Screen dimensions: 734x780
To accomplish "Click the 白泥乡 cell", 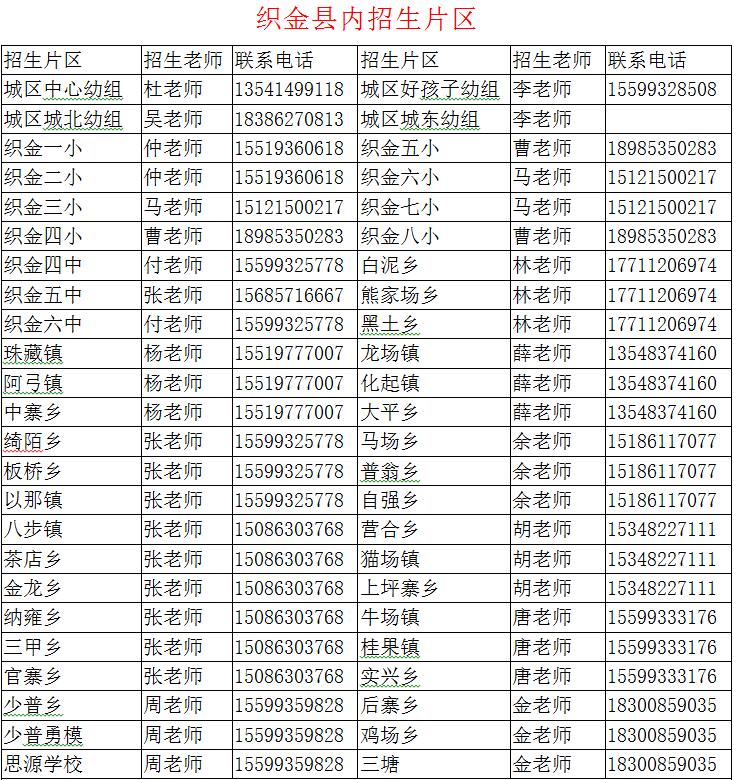I will tap(434, 266).
